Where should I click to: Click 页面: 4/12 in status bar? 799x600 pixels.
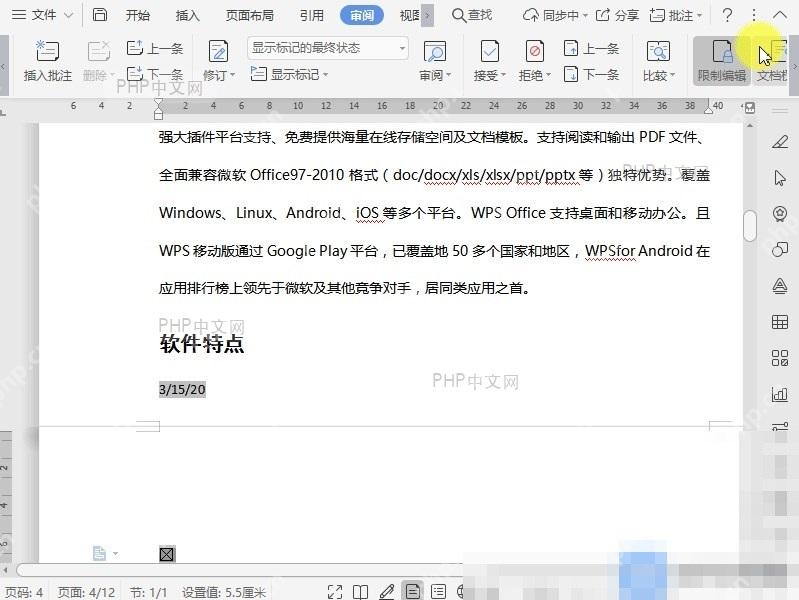(87, 592)
